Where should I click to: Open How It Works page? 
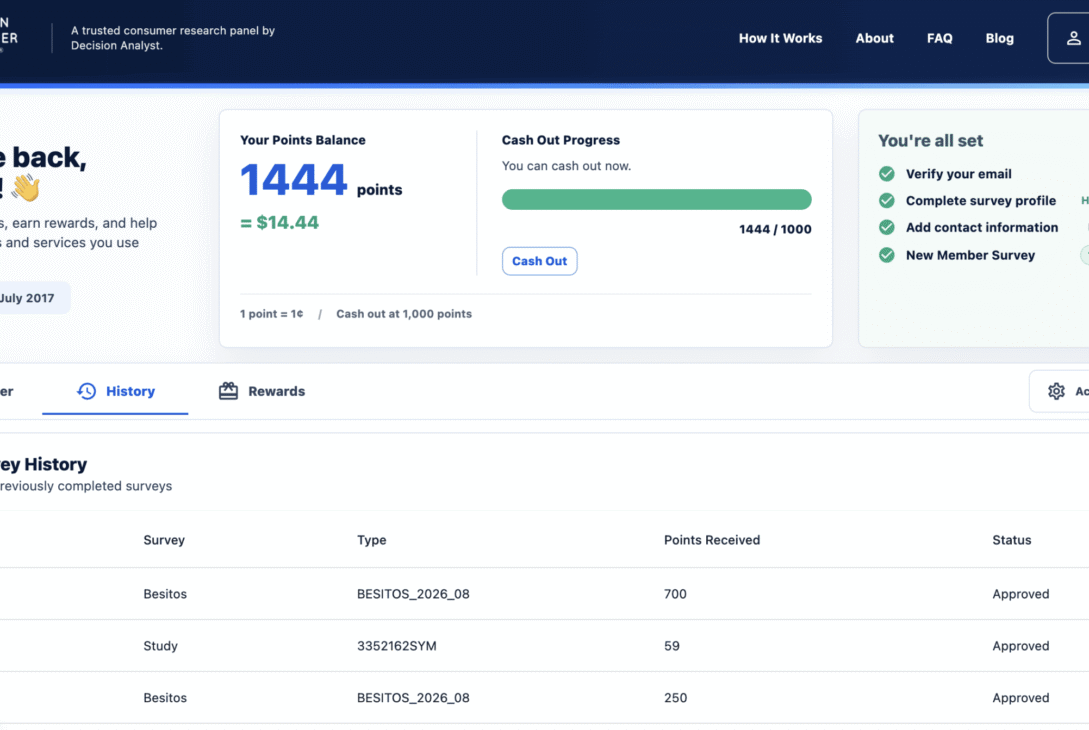[x=781, y=38]
